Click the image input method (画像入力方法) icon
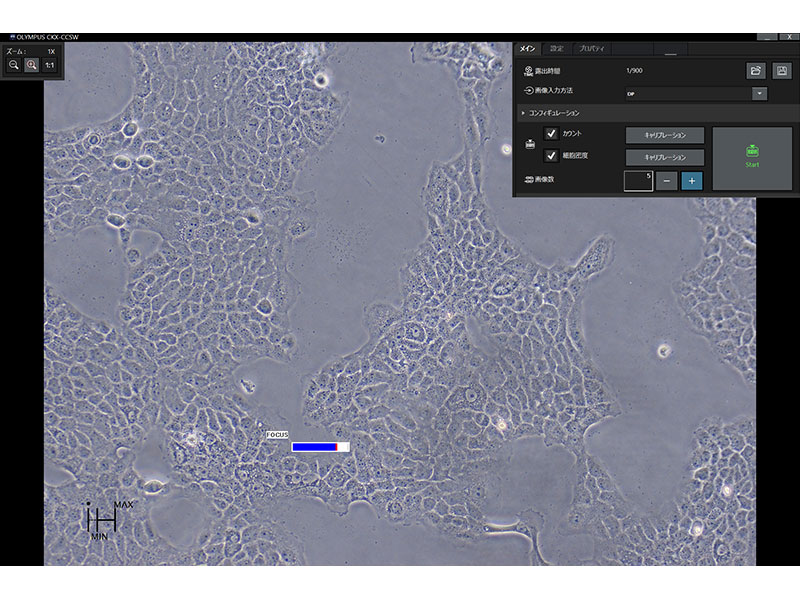 point(529,92)
